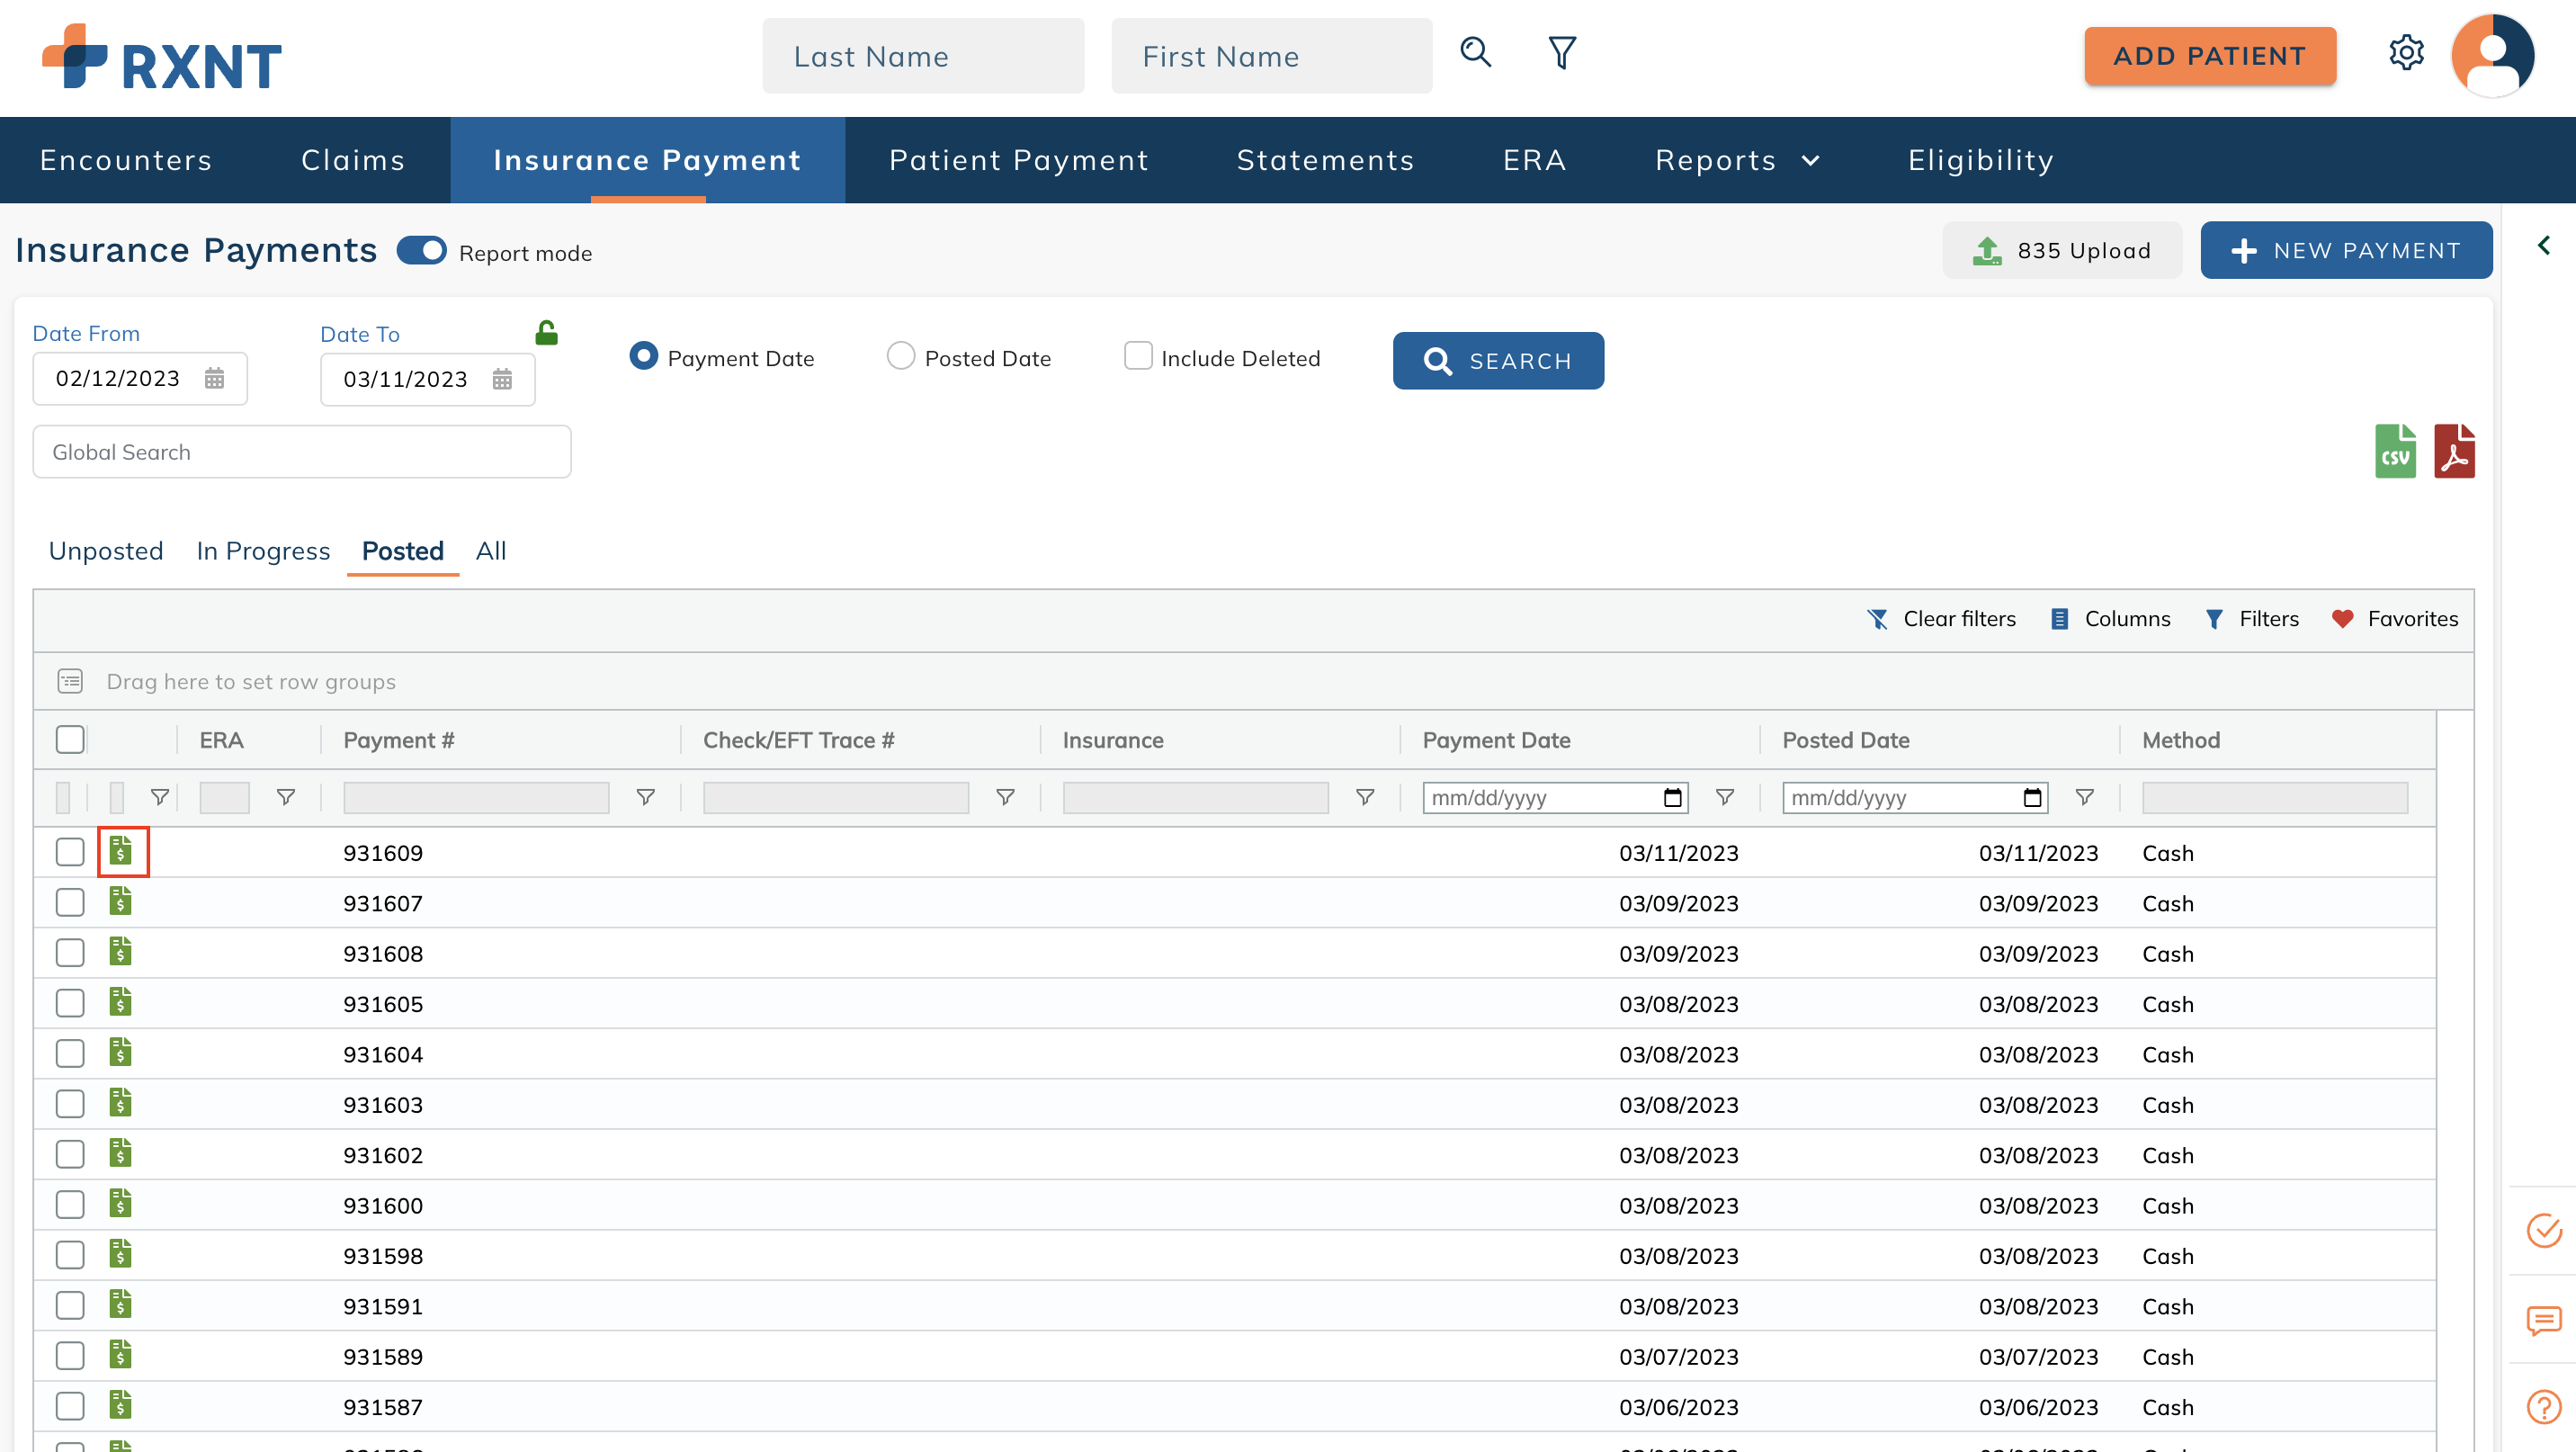
Task: Open the Posted Date filter date picker
Action: pos(2031,797)
